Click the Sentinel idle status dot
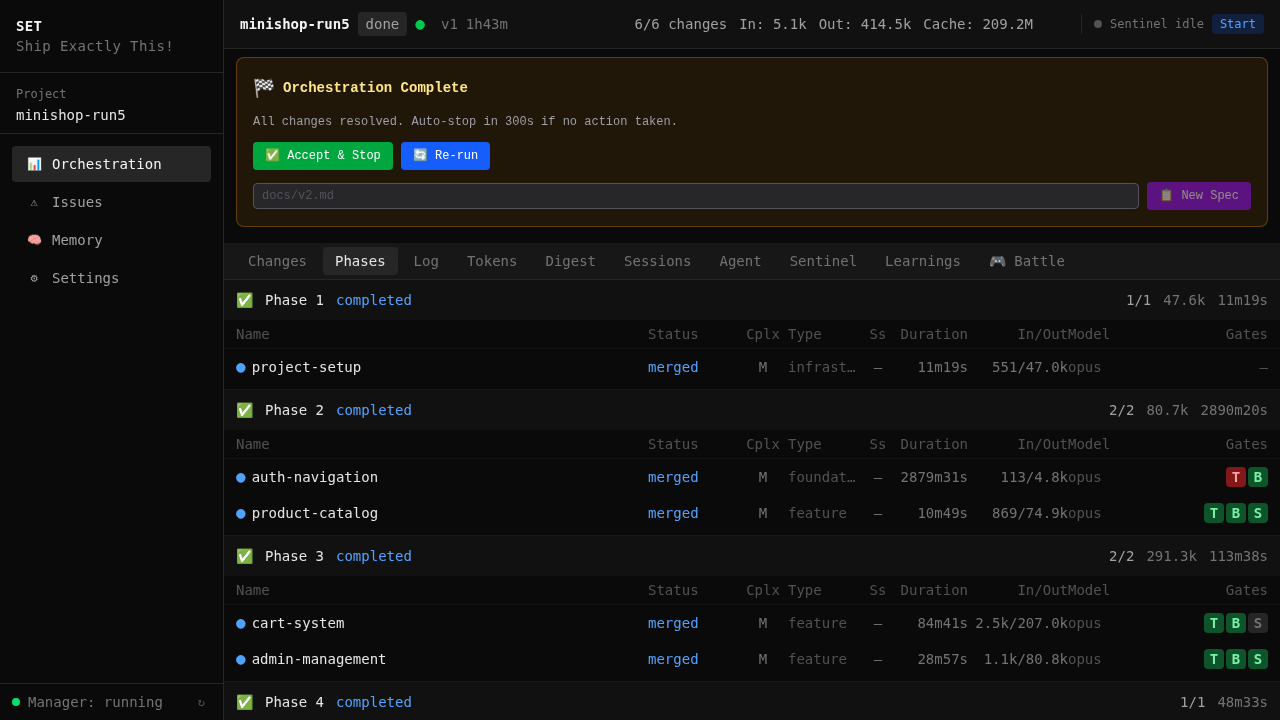The height and width of the screenshot is (720, 1280). coord(1096,24)
